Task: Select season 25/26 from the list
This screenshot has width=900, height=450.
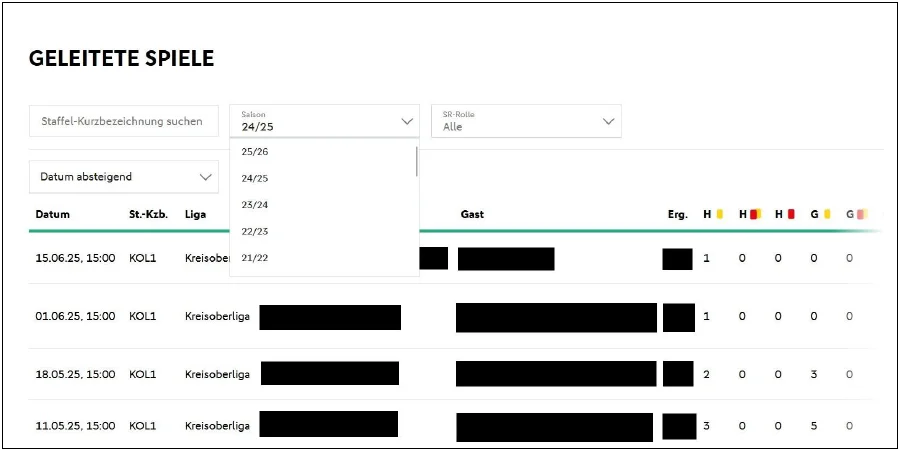Action: coord(256,152)
